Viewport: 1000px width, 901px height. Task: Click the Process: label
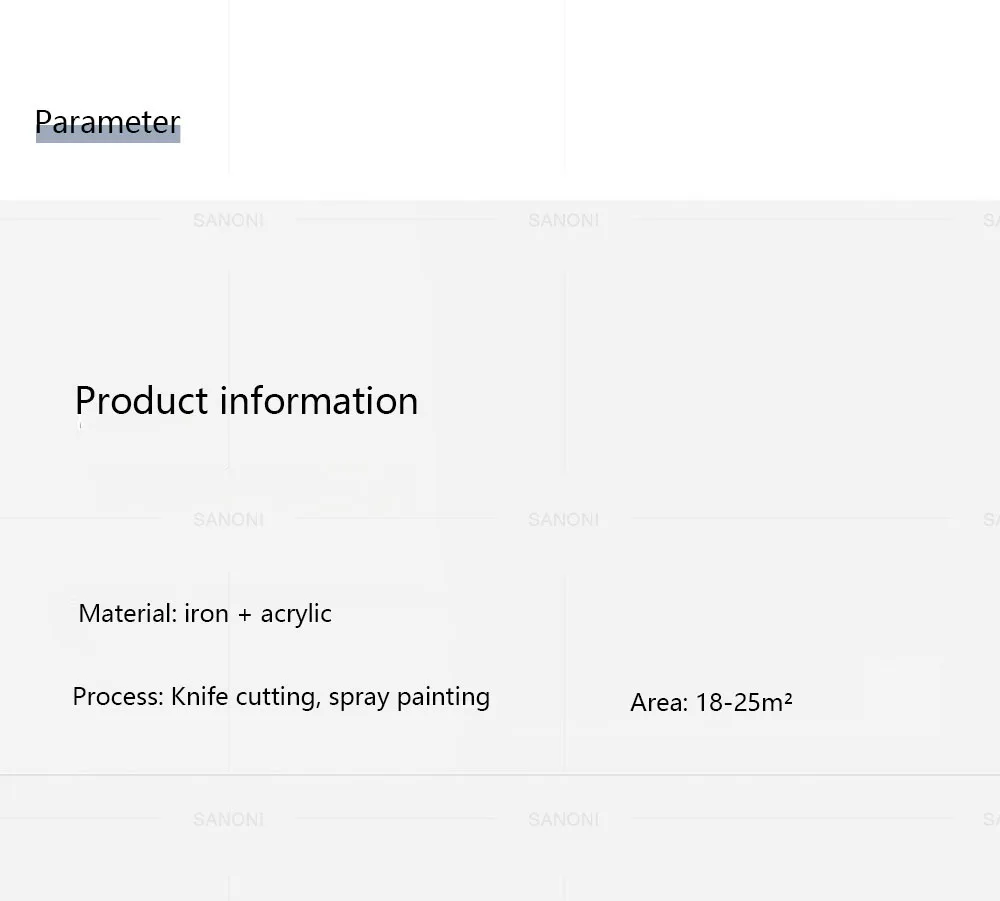click(x=119, y=696)
